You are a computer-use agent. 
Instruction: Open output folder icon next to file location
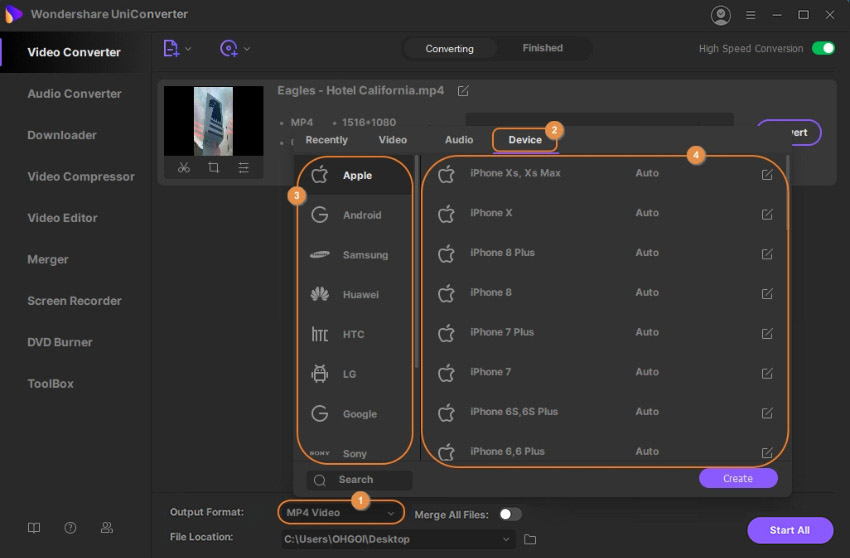[x=531, y=540]
